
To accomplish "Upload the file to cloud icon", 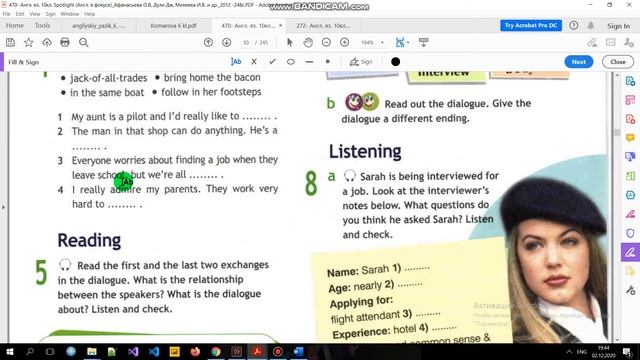I will pos(47,42).
